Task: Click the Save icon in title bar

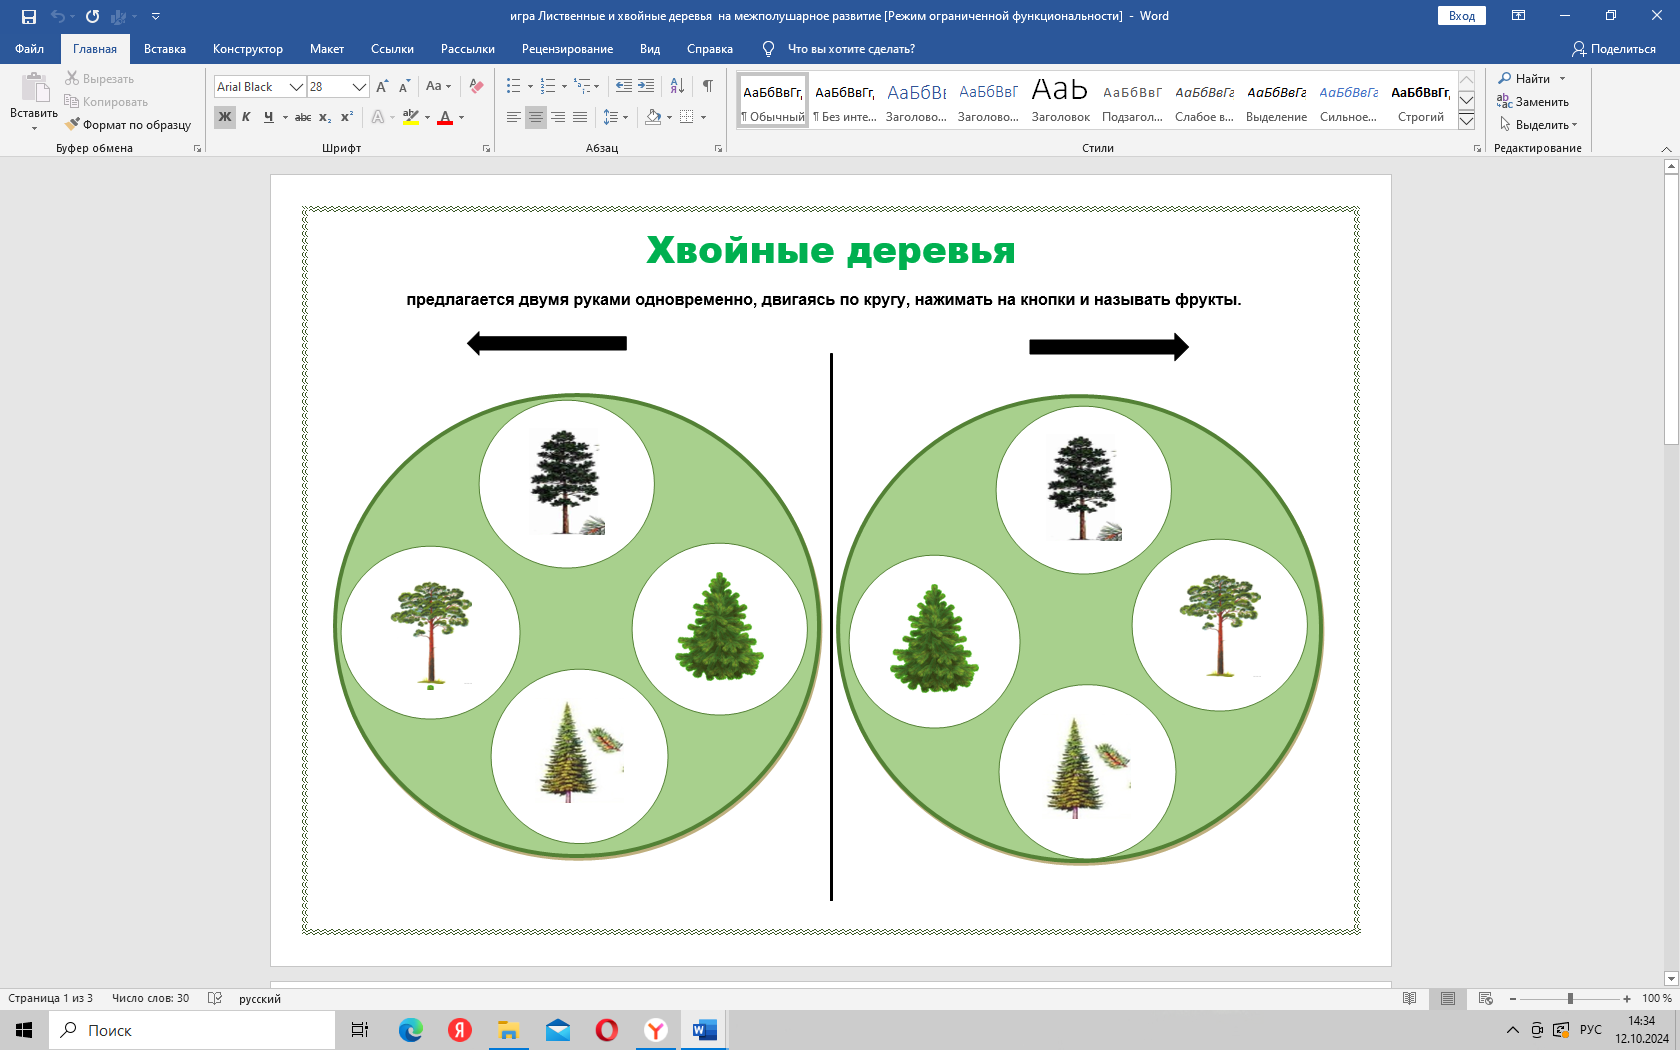Action: point(29,16)
